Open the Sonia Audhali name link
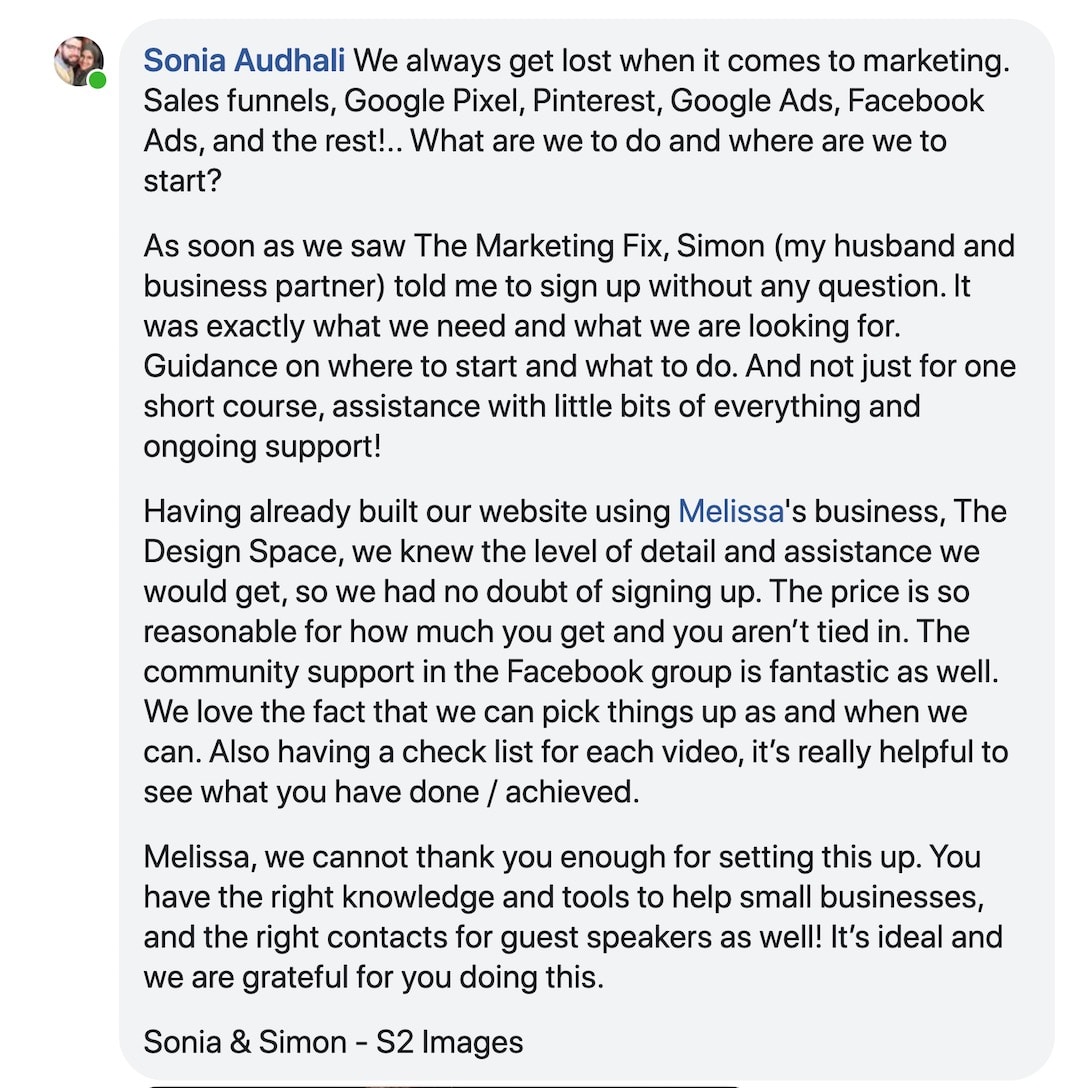This screenshot has height=1088, width=1080. (244, 60)
